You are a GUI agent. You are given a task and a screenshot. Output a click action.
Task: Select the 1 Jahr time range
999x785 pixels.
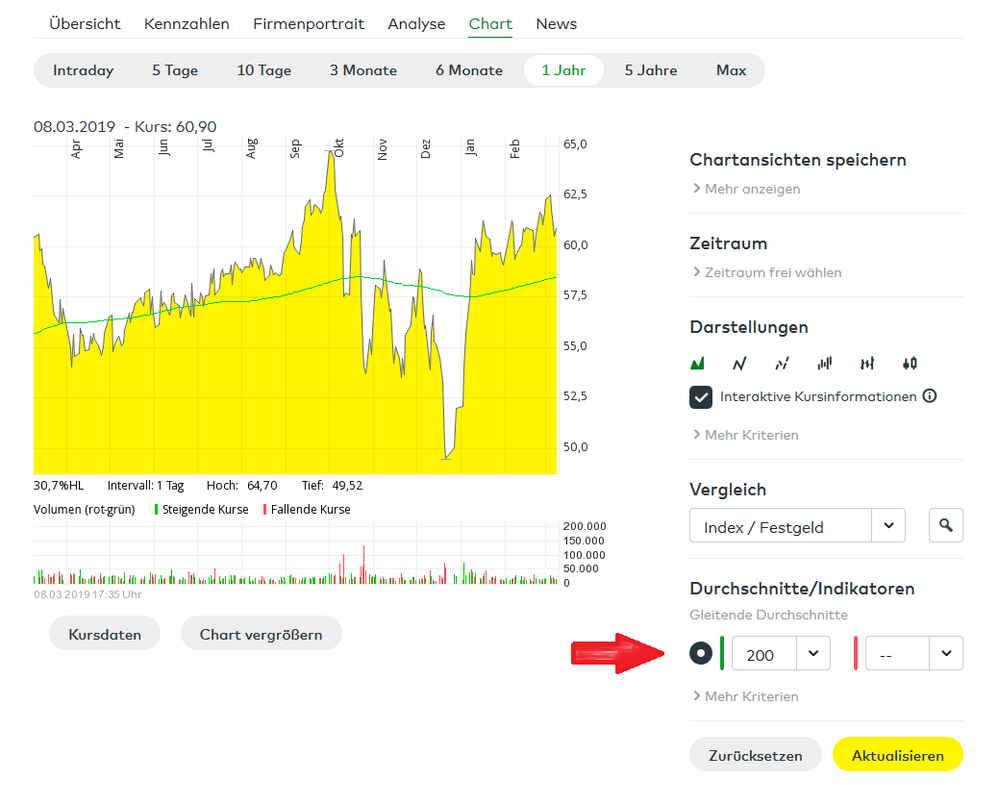pyautogui.click(x=563, y=70)
